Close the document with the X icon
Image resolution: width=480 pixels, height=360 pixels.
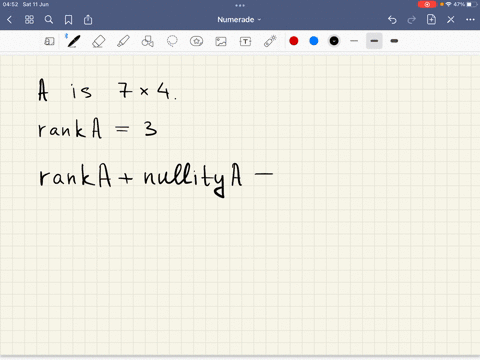451,20
